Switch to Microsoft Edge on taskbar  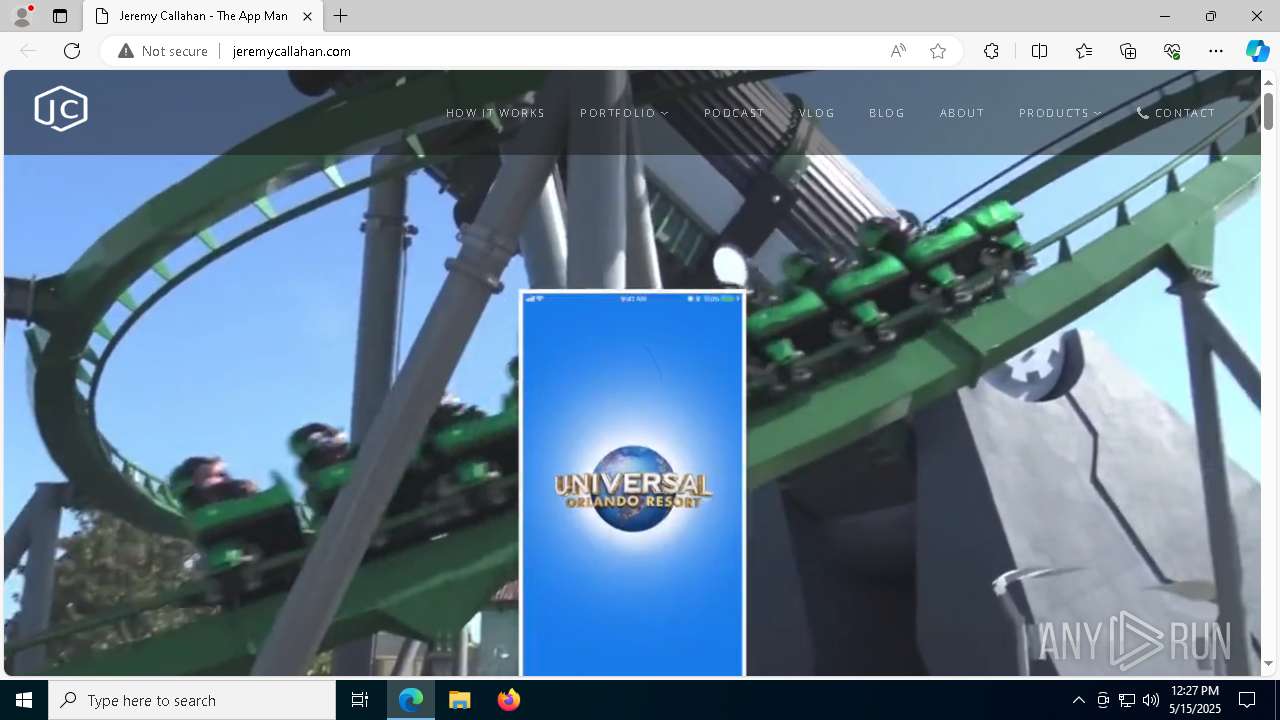[x=411, y=700]
